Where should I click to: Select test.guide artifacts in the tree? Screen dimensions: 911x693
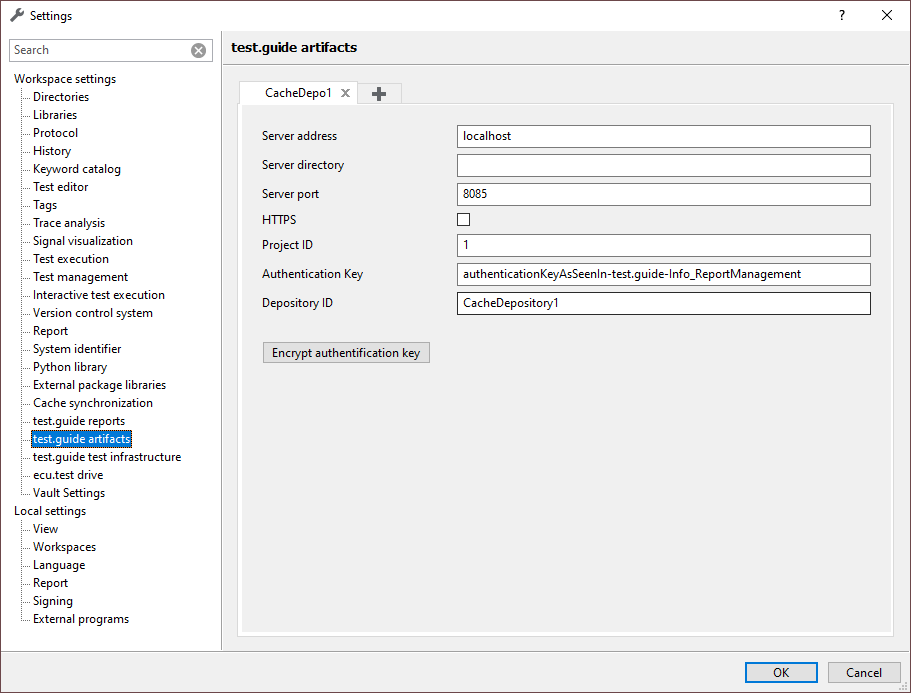(81, 439)
